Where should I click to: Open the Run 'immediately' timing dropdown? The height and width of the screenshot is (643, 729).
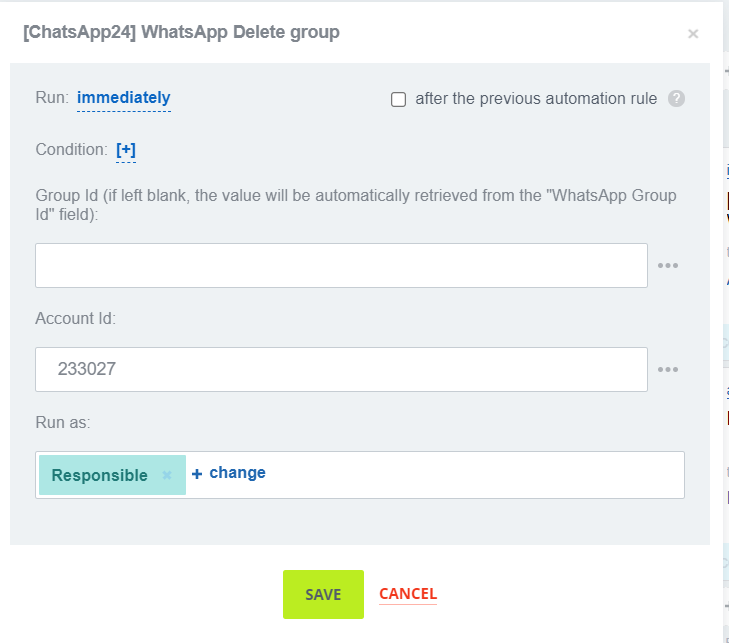coord(123,98)
